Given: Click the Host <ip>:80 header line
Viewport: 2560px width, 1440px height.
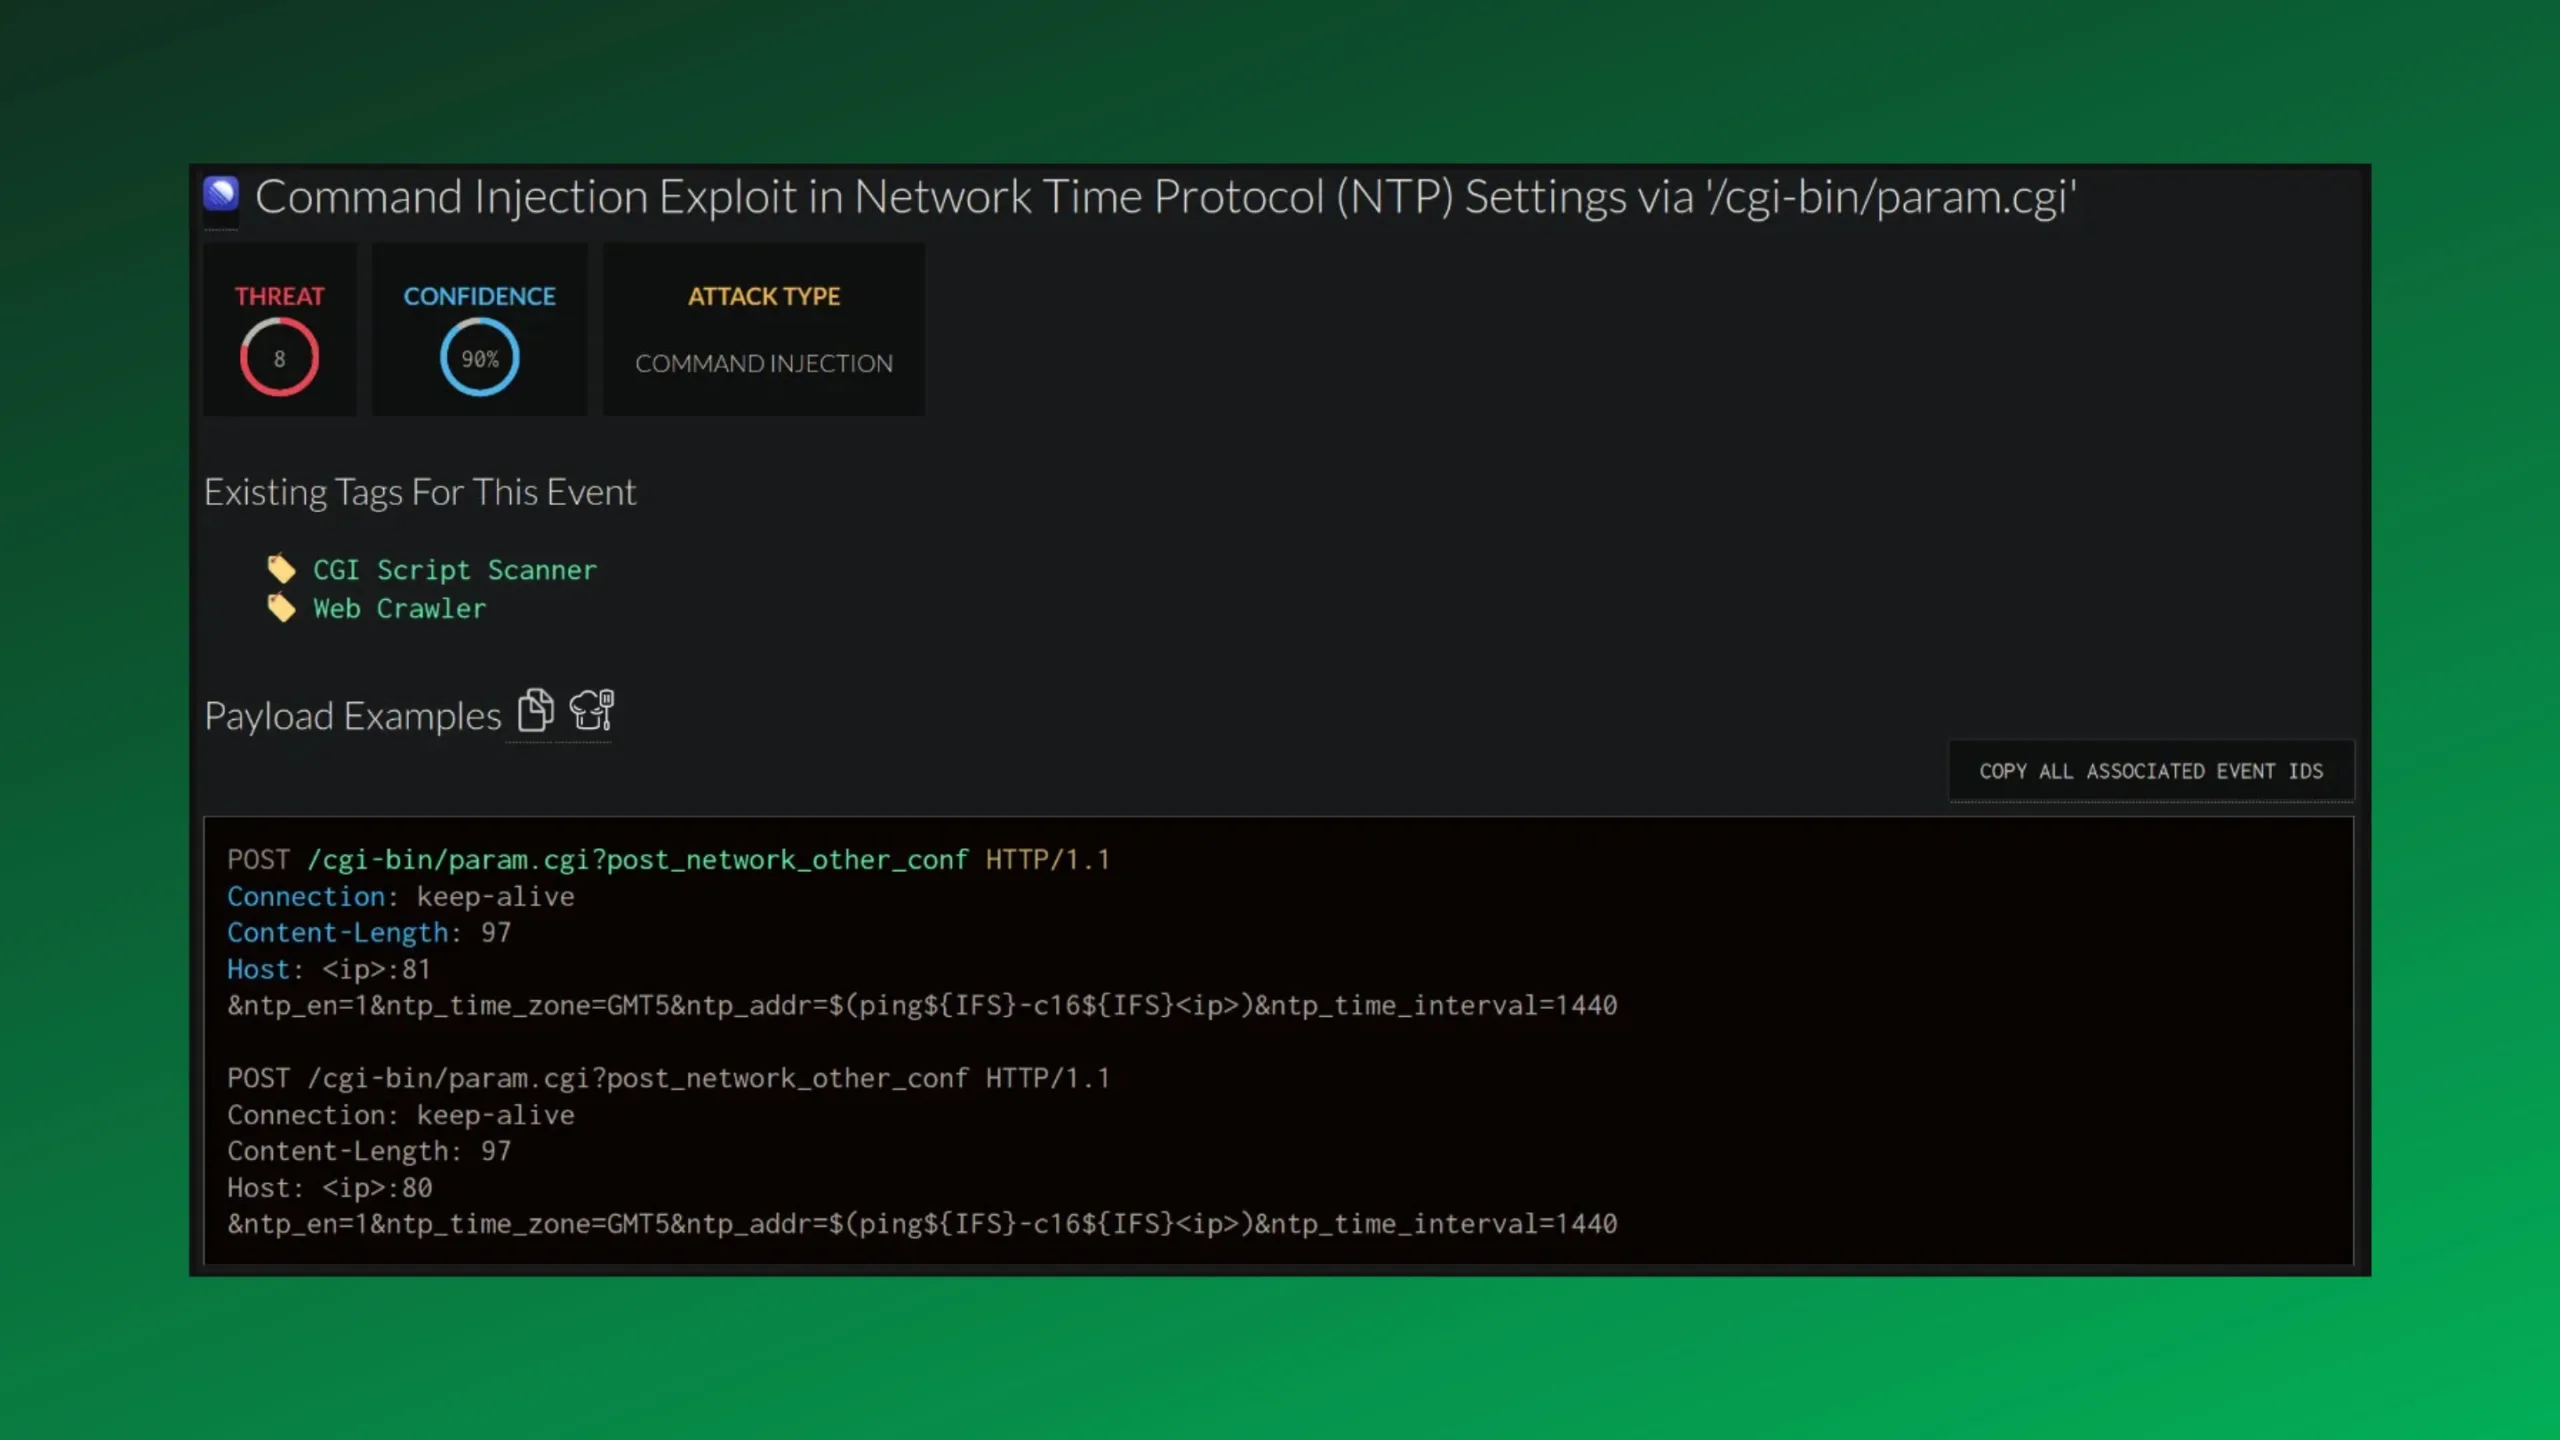Looking at the screenshot, I should pyautogui.click(x=329, y=1188).
